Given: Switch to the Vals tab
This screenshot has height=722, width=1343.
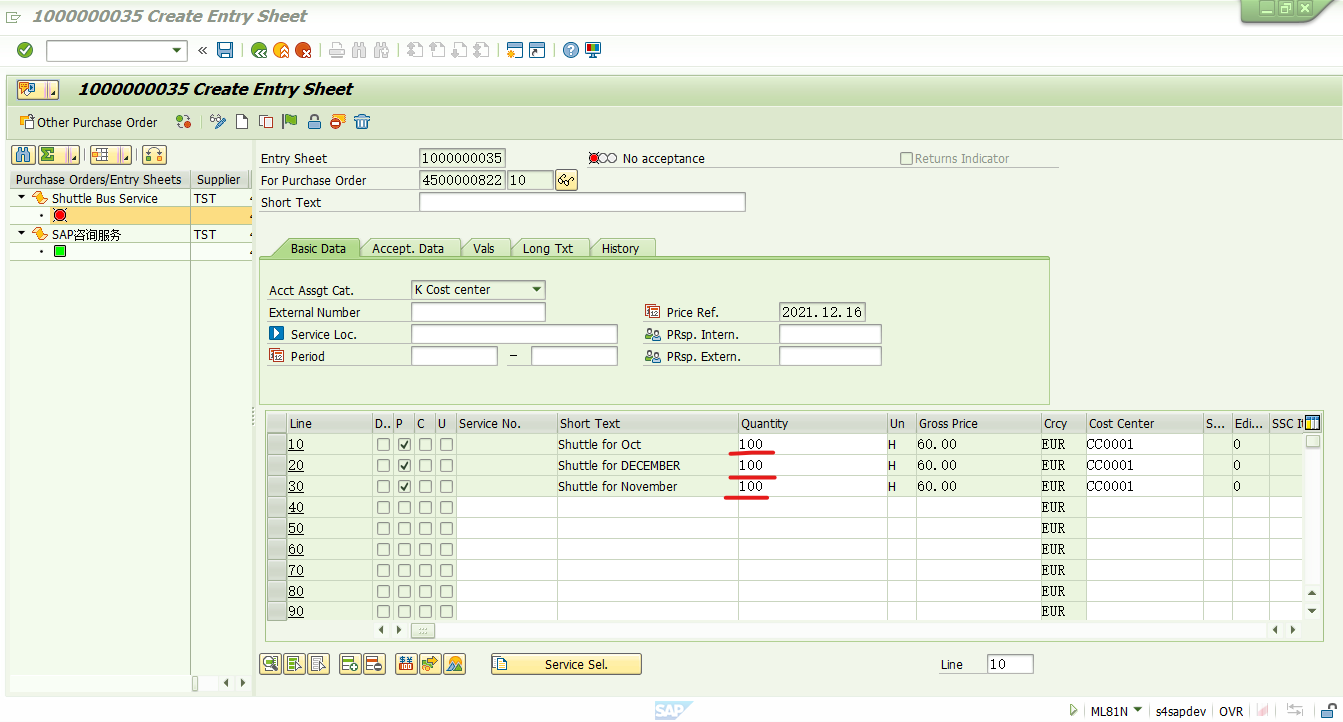Looking at the screenshot, I should (x=484, y=248).
